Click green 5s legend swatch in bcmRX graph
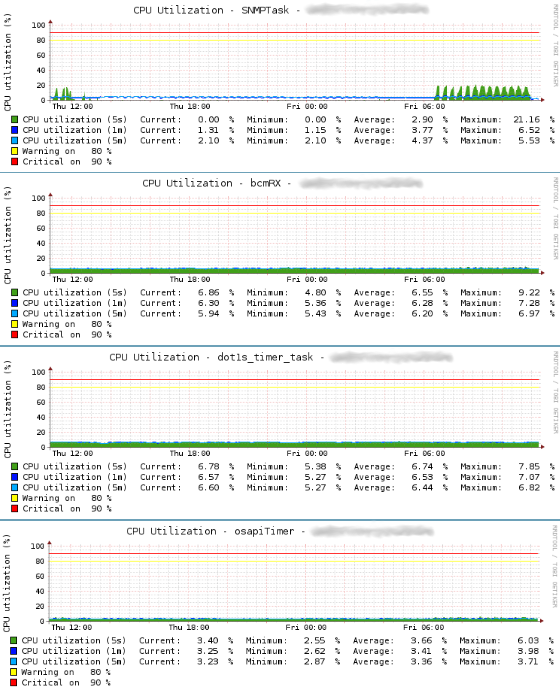The width and height of the screenshot is (560, 693). (15, 293)
